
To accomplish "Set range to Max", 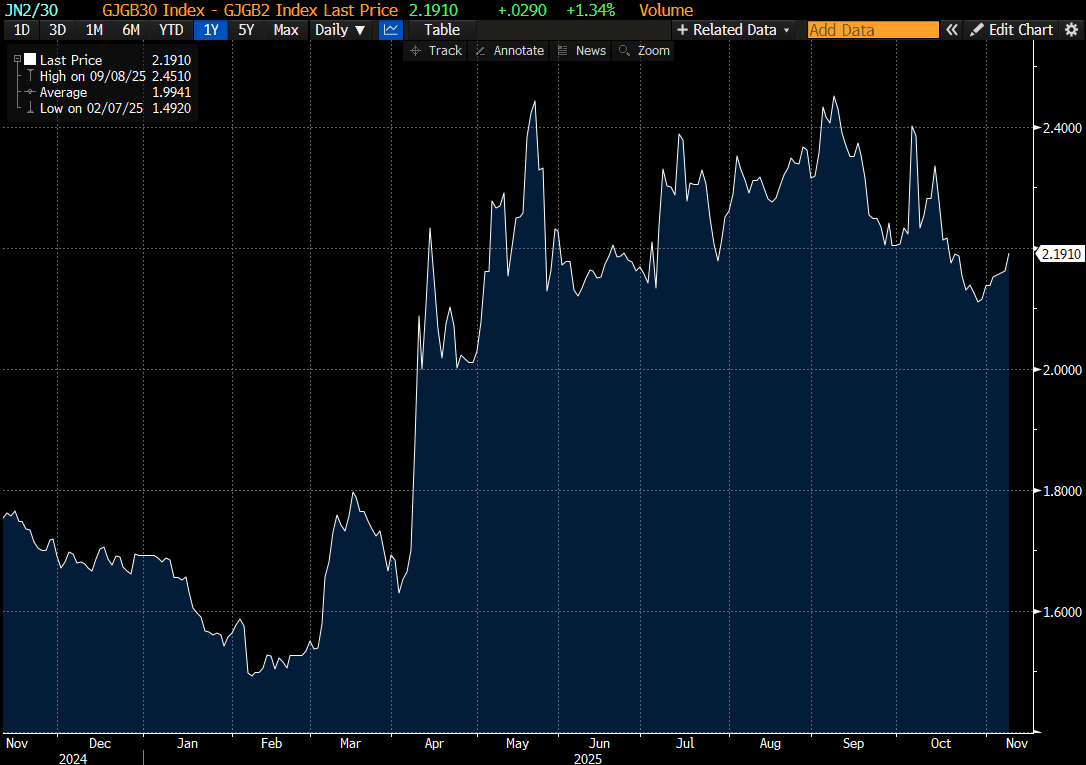I will 286,30.
